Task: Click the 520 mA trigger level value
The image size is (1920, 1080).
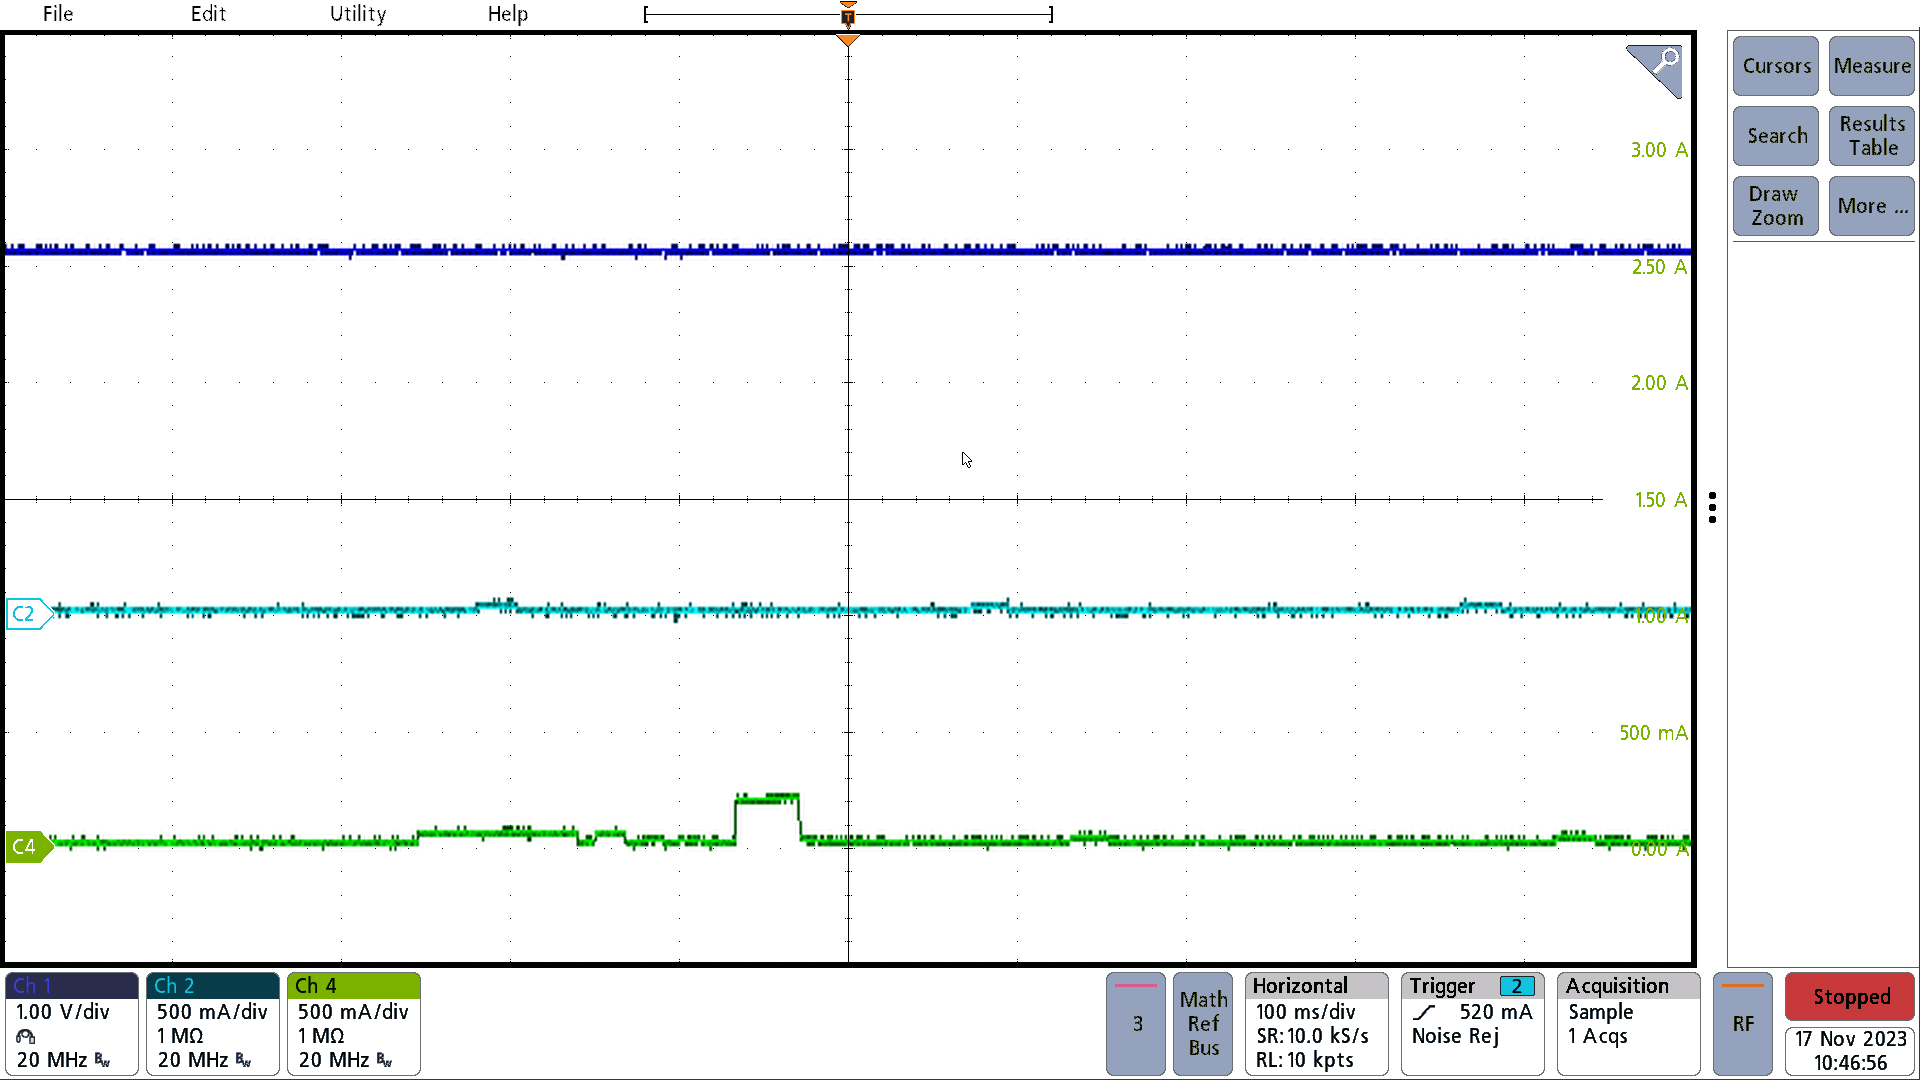Action: (x=1495, y=1012)
